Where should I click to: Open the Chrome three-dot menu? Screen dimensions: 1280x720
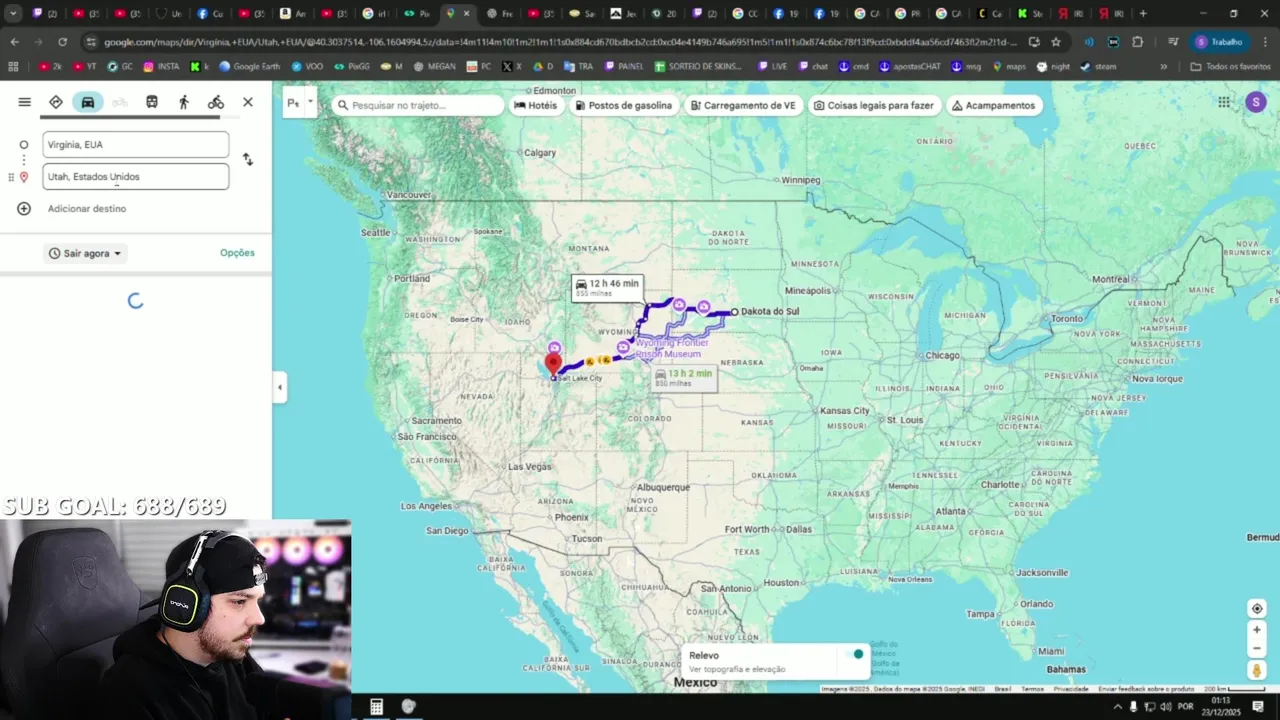(x=1264, y=42)
